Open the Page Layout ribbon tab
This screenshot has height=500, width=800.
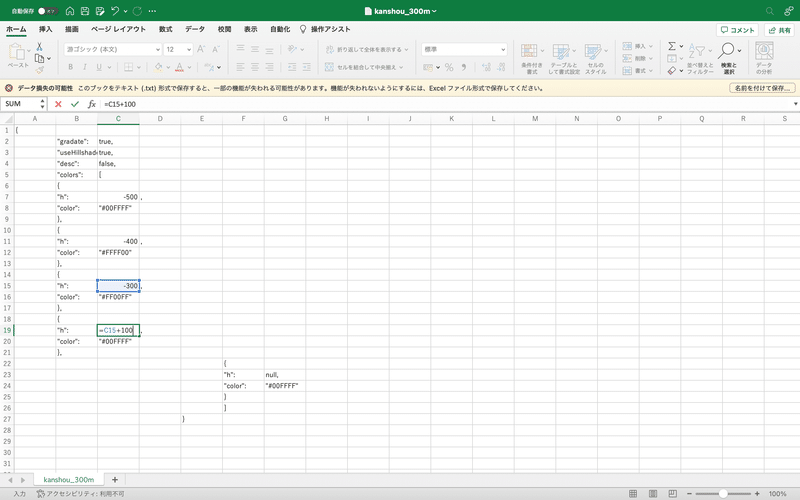pyautogui.click(x=118, y=29)
